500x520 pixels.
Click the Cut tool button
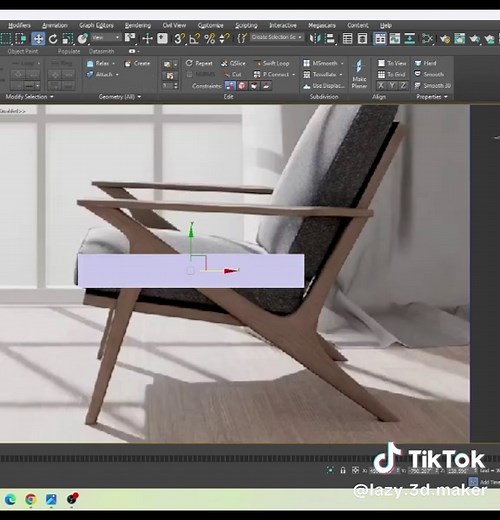coord(232,74)
